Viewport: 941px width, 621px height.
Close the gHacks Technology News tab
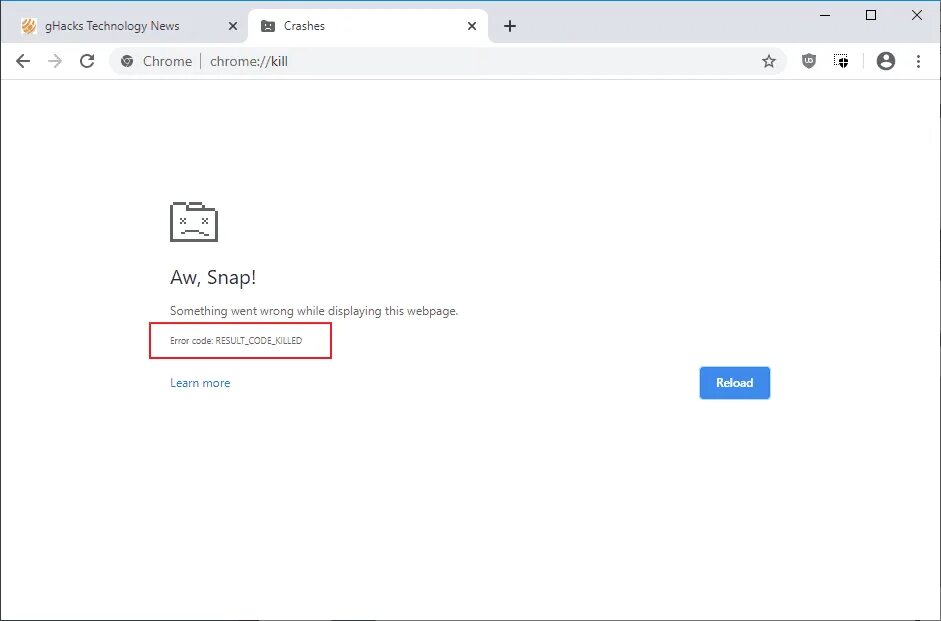233,26
